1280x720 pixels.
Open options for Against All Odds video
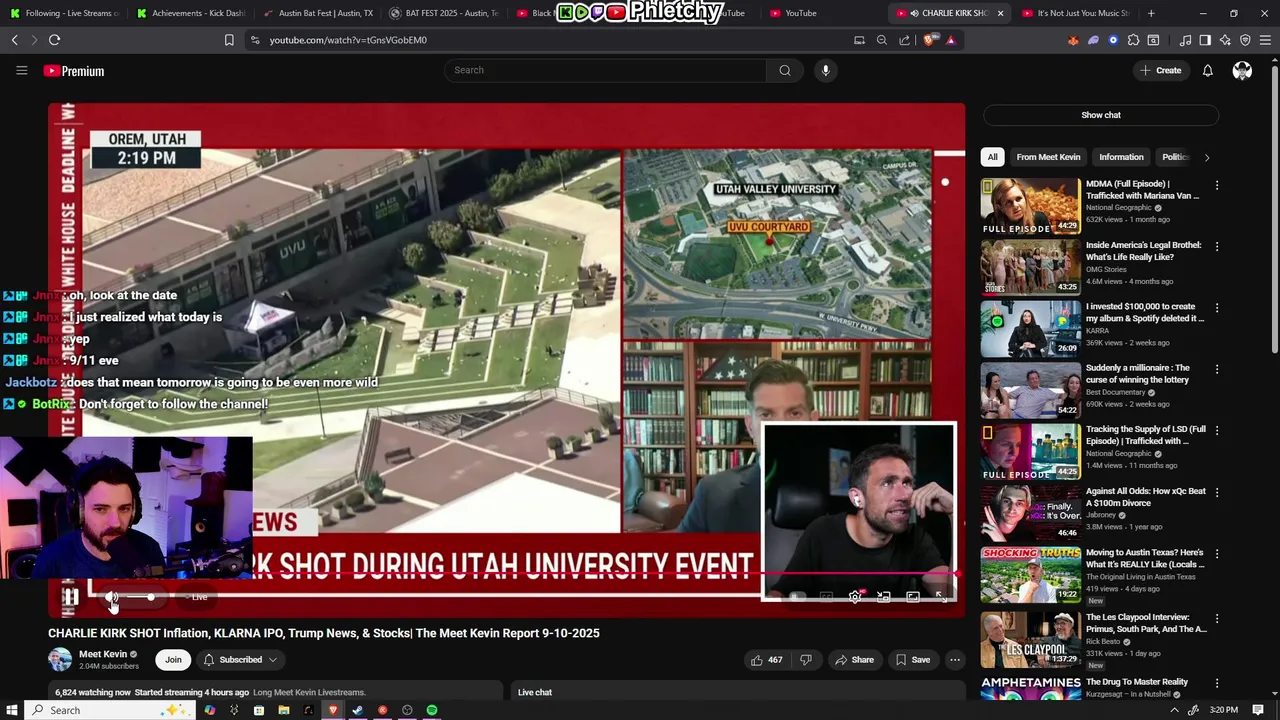[x=1217, y=492]
